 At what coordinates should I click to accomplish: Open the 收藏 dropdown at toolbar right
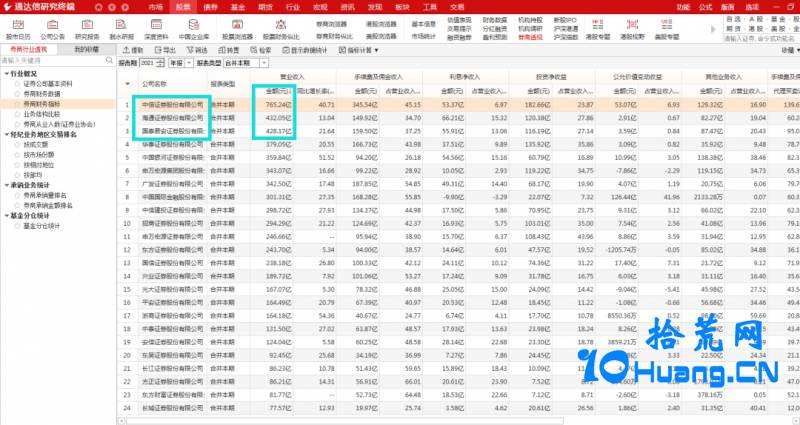tap(790, 50)
